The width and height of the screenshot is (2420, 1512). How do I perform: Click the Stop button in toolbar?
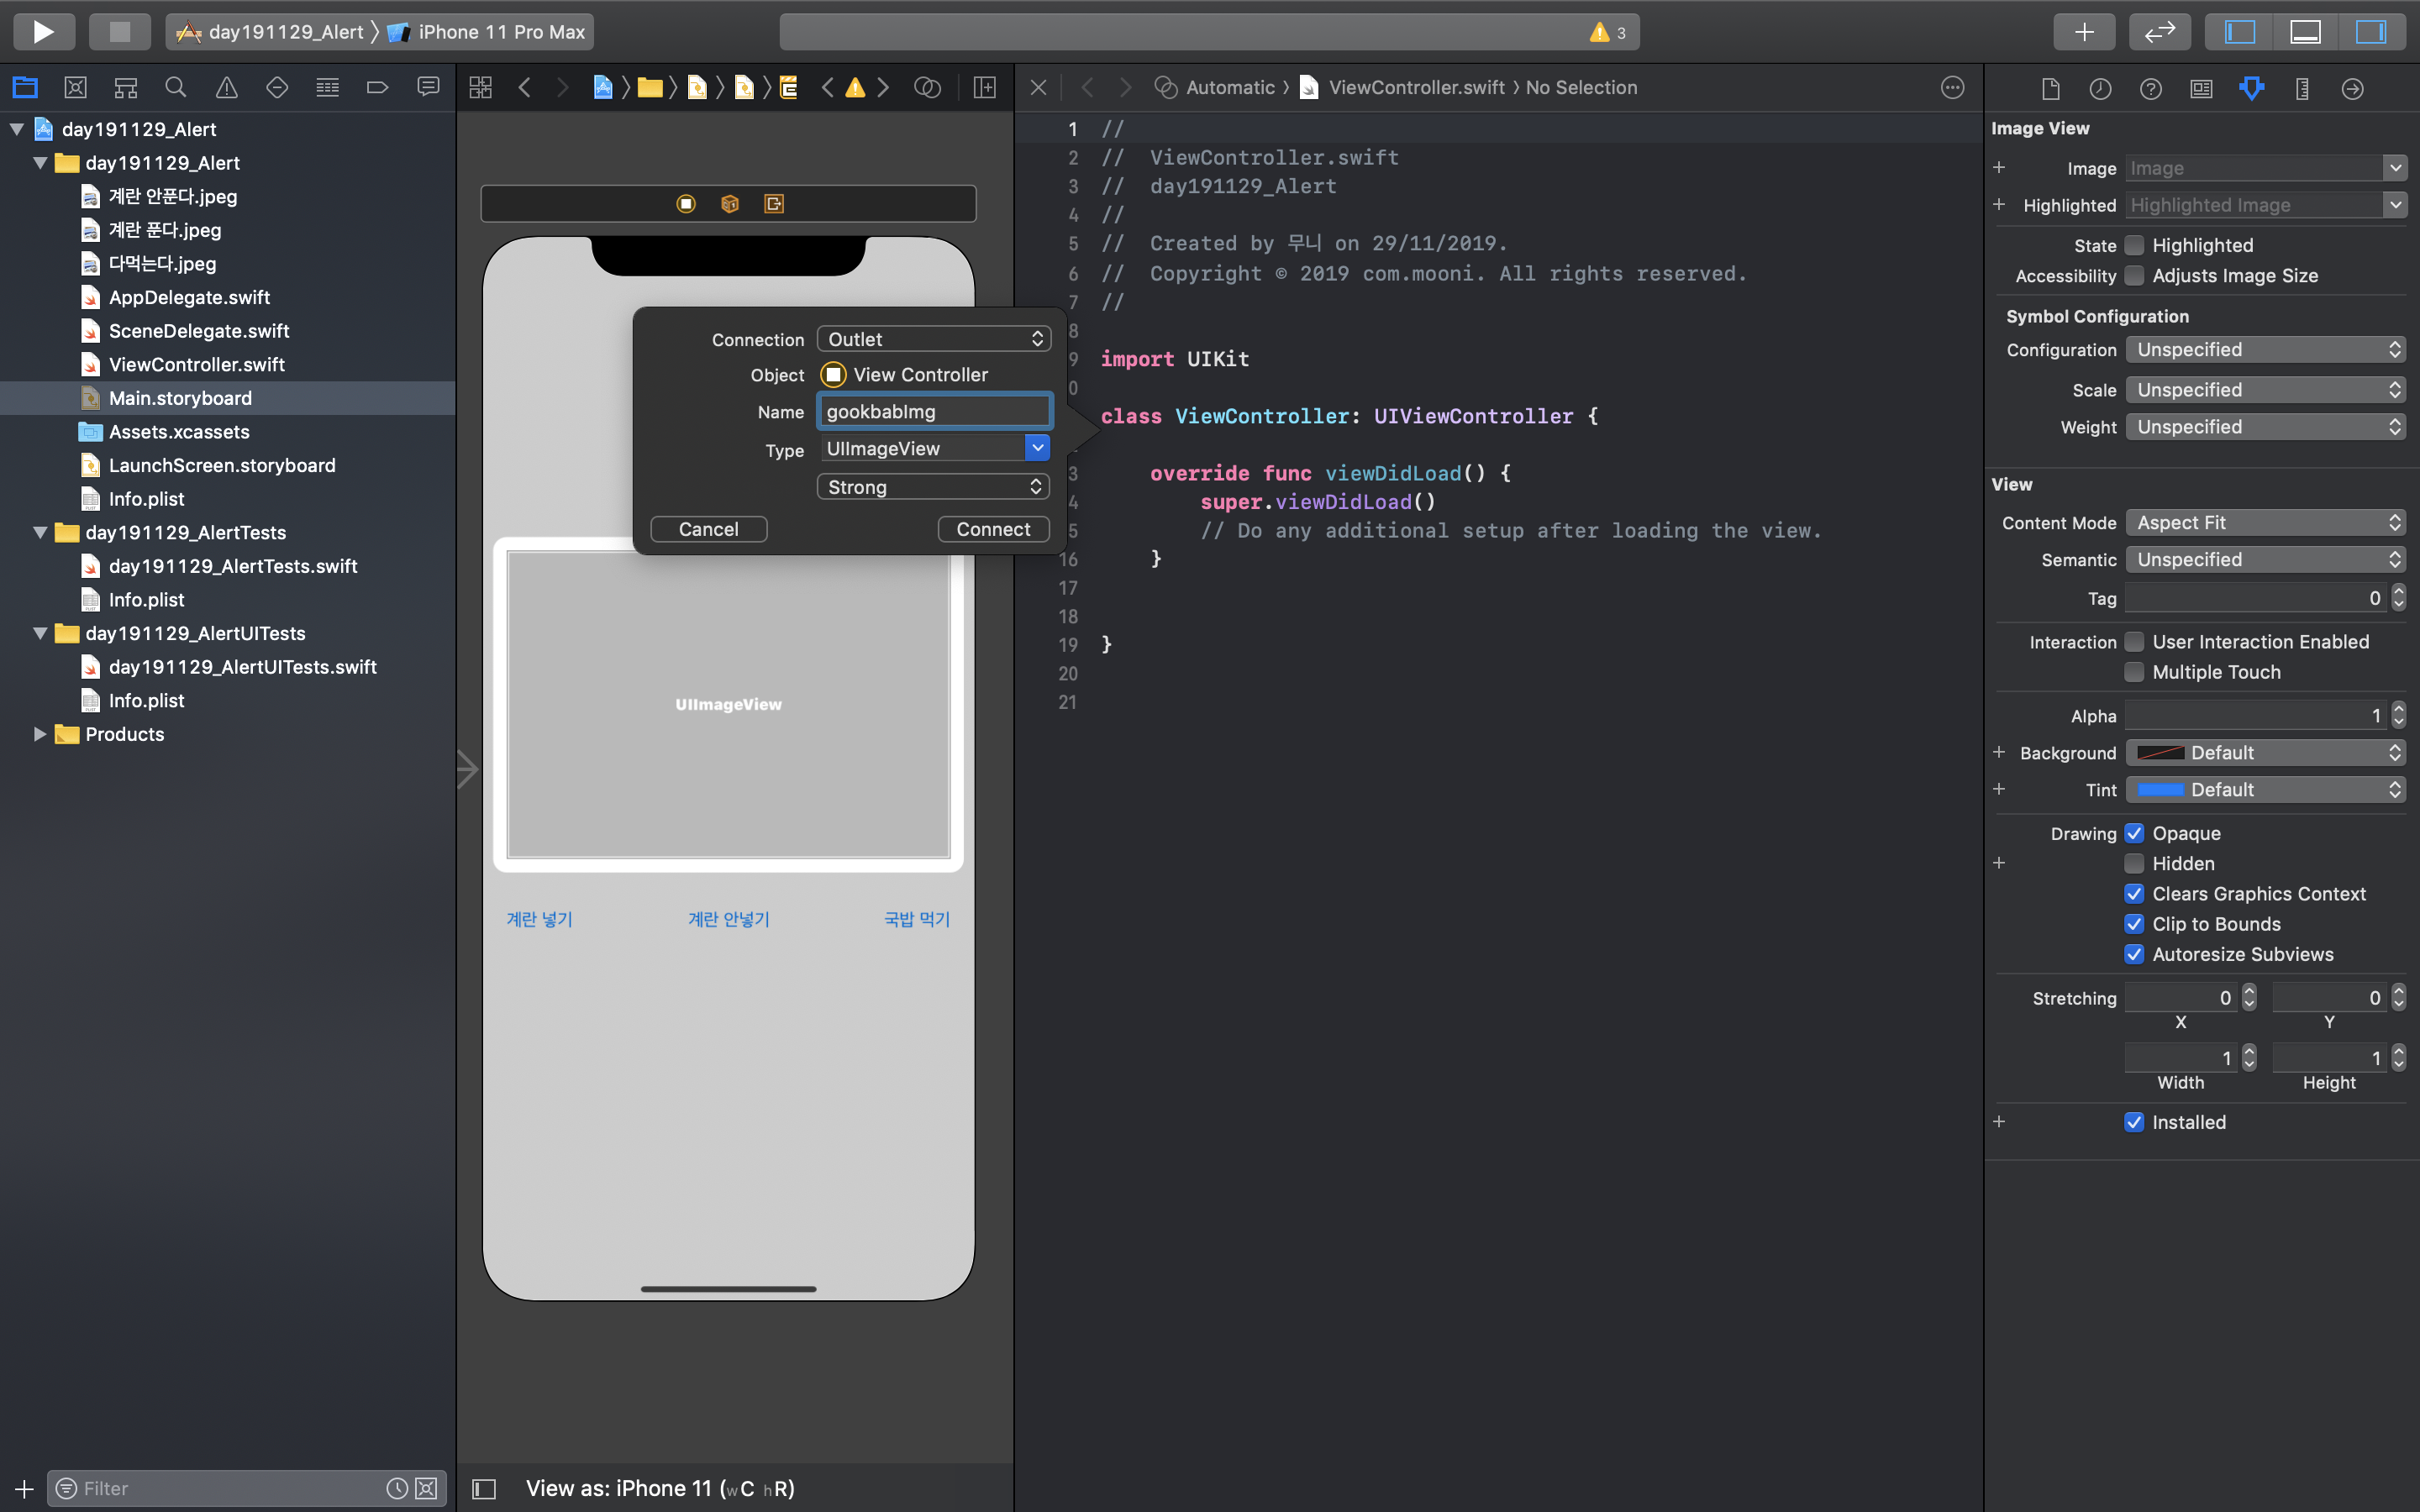[x=119, y=32]
